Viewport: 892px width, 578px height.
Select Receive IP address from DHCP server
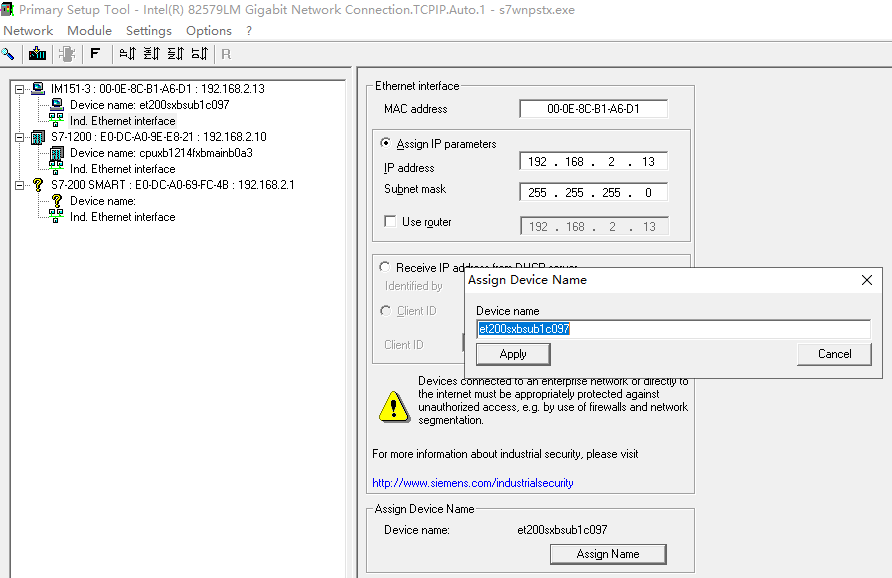point(385,266)
